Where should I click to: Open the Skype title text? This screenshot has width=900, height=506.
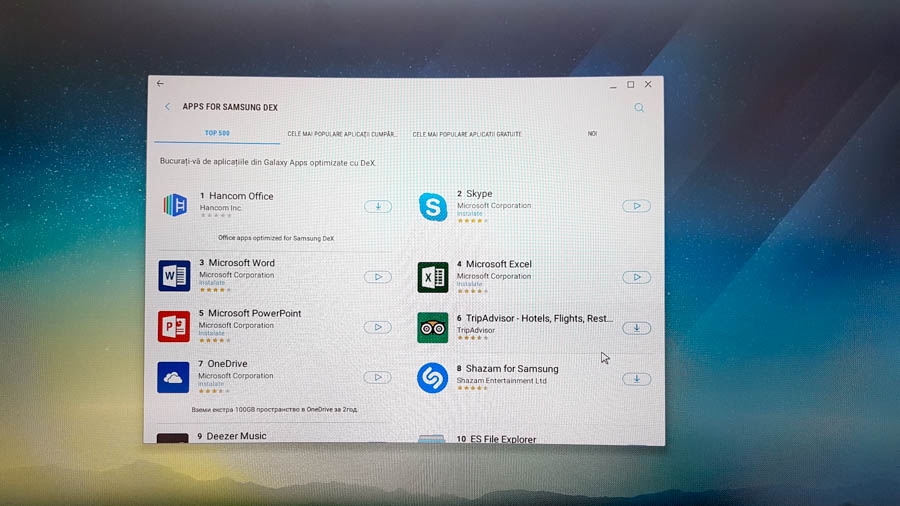pos(479,194)
